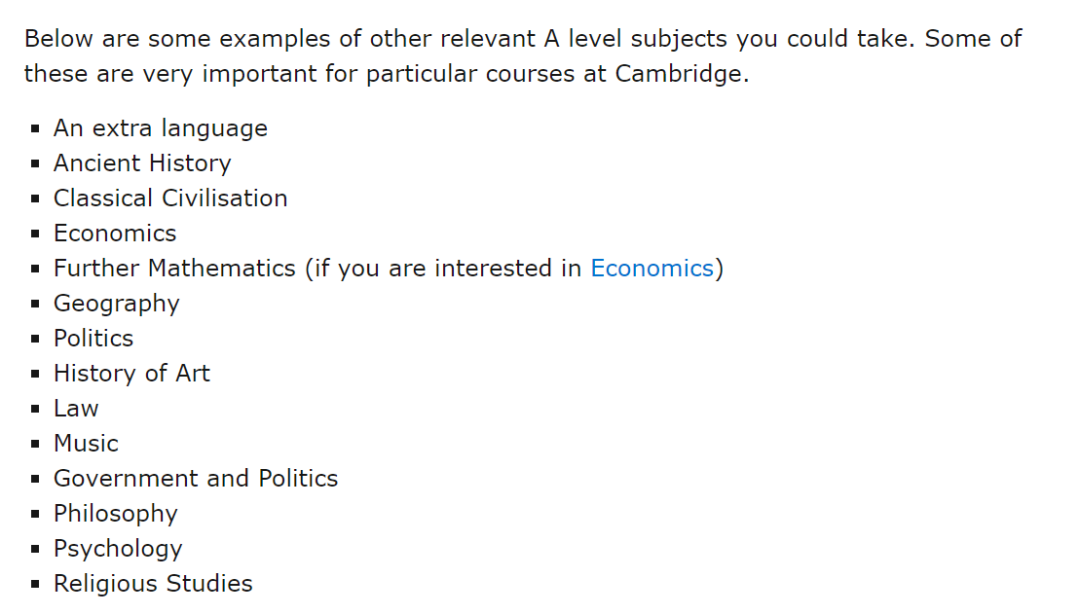Screen dimensions: 1080x614
Task: Click on 'Further Mathematics' text
Action: point(174,268)
